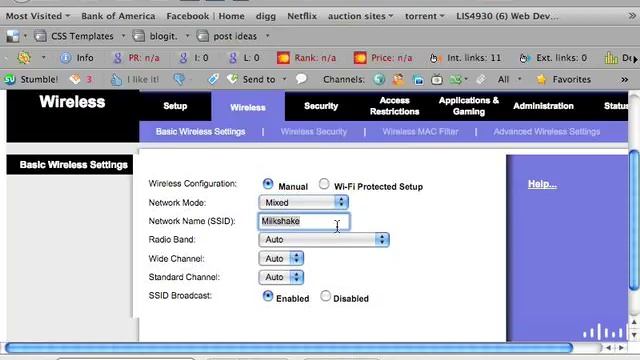The width and height of the screenshot is (640, 360).
Task: Click the Ext. links: 0 icon
Action: click(x=524, y=58)
